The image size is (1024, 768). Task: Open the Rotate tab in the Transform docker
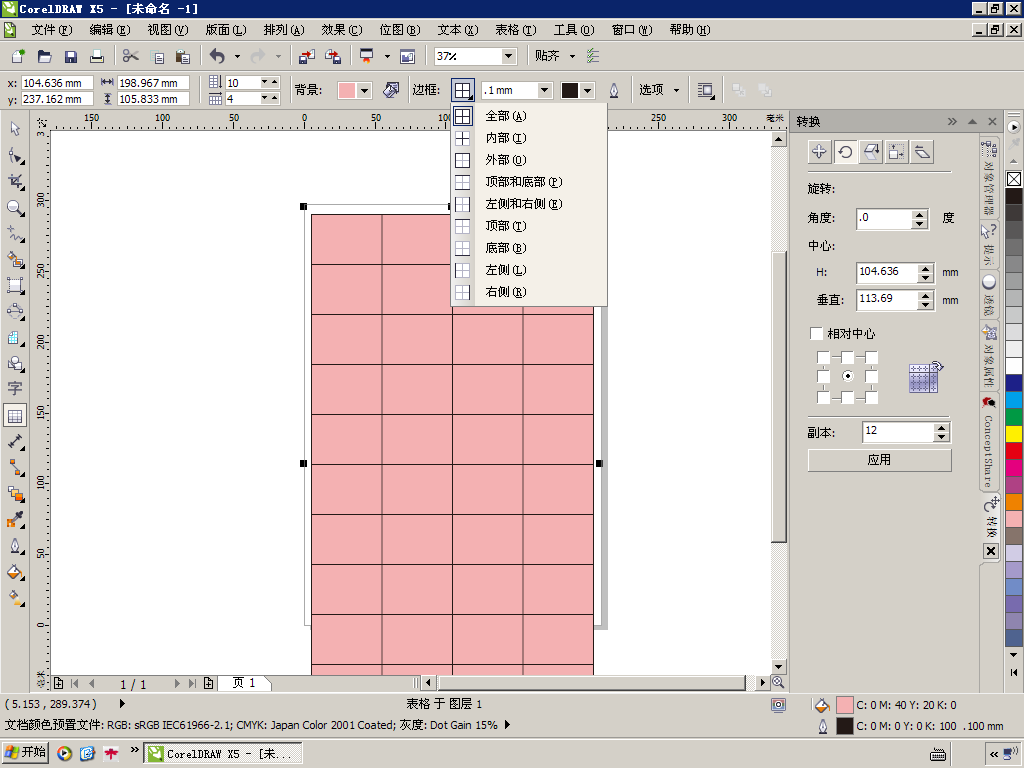point(845,152)
